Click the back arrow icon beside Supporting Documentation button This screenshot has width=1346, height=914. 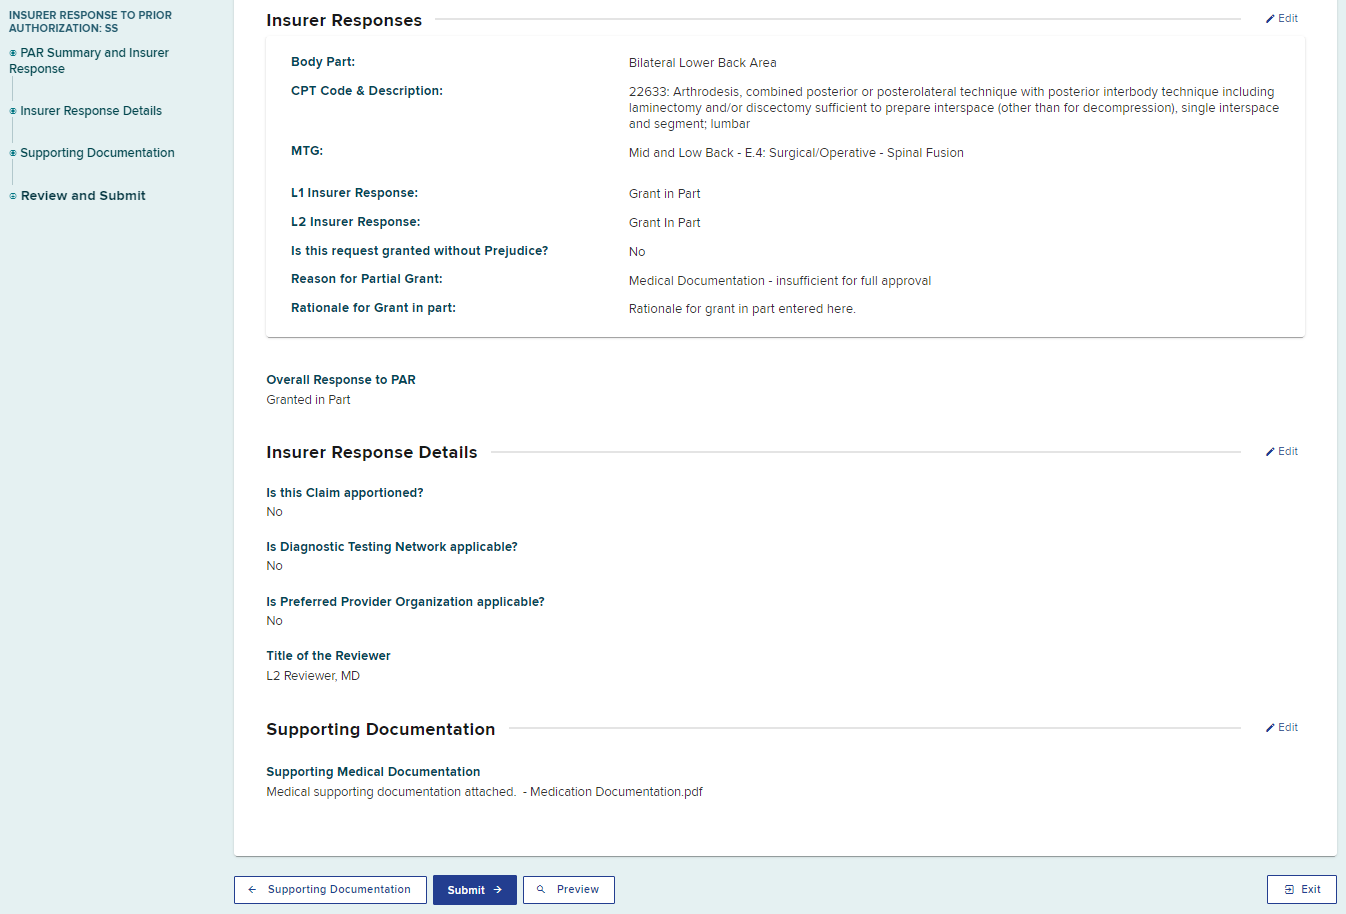(x=252, y=889)
